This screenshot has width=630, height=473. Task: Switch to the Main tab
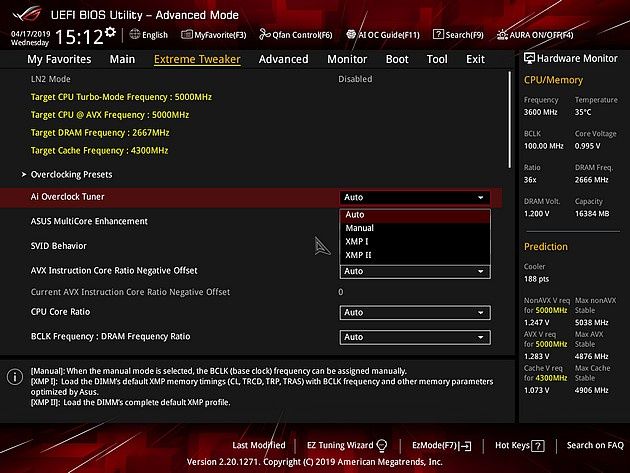point(122,59)
